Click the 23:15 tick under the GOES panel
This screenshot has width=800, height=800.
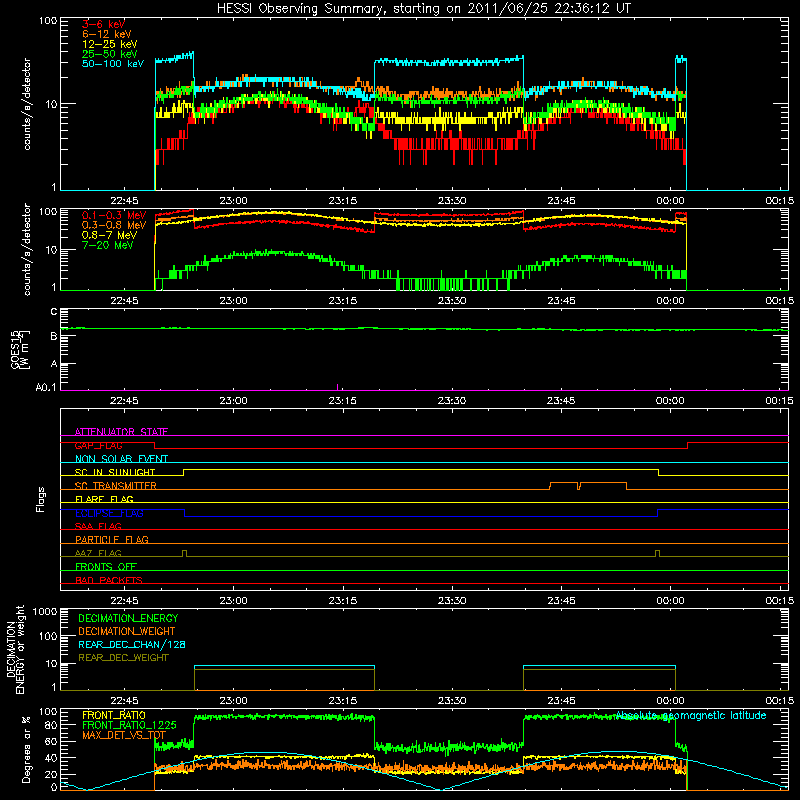(x=342, y=401)
